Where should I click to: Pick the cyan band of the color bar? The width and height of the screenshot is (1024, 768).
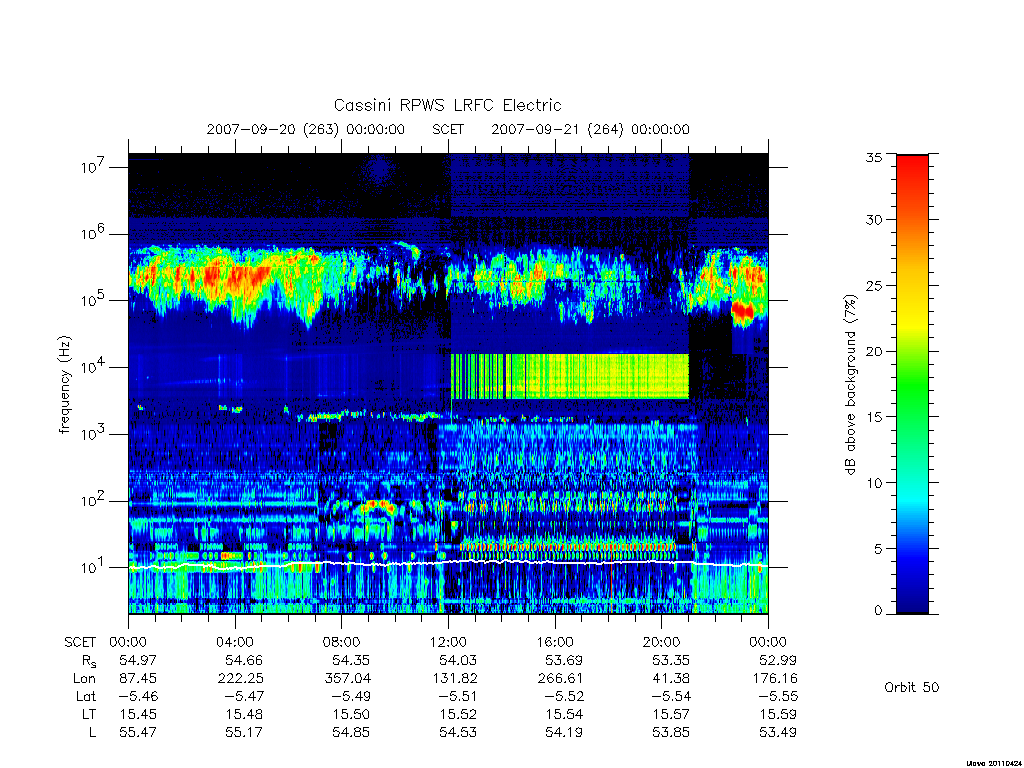click(x=912, y=500)
